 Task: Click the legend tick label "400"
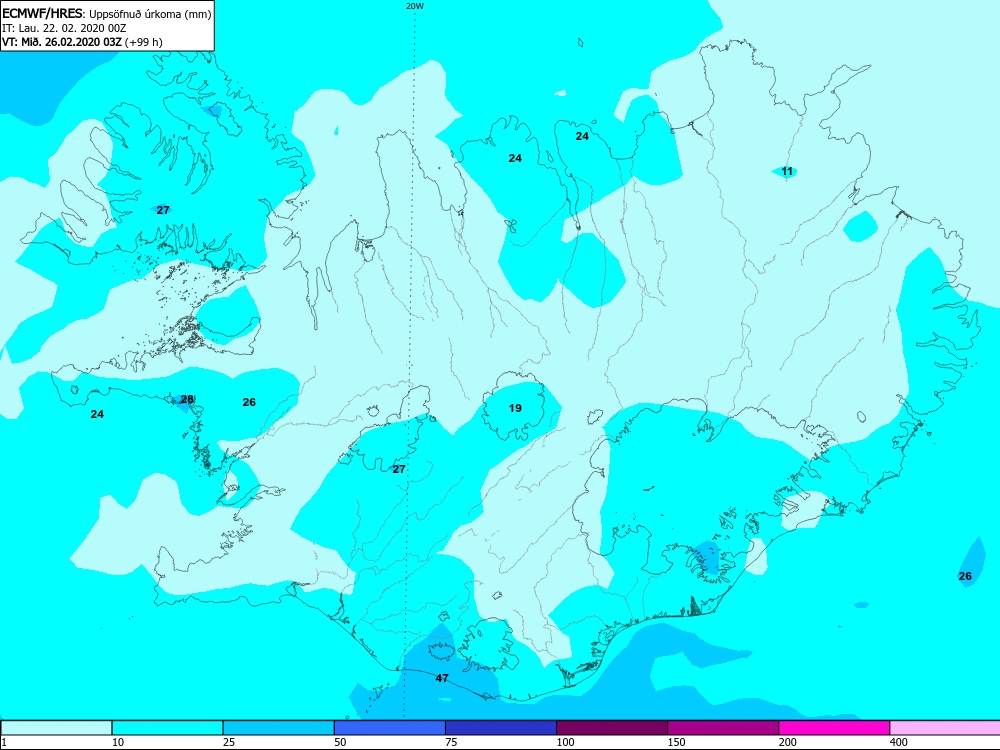[x=899, y=742]
